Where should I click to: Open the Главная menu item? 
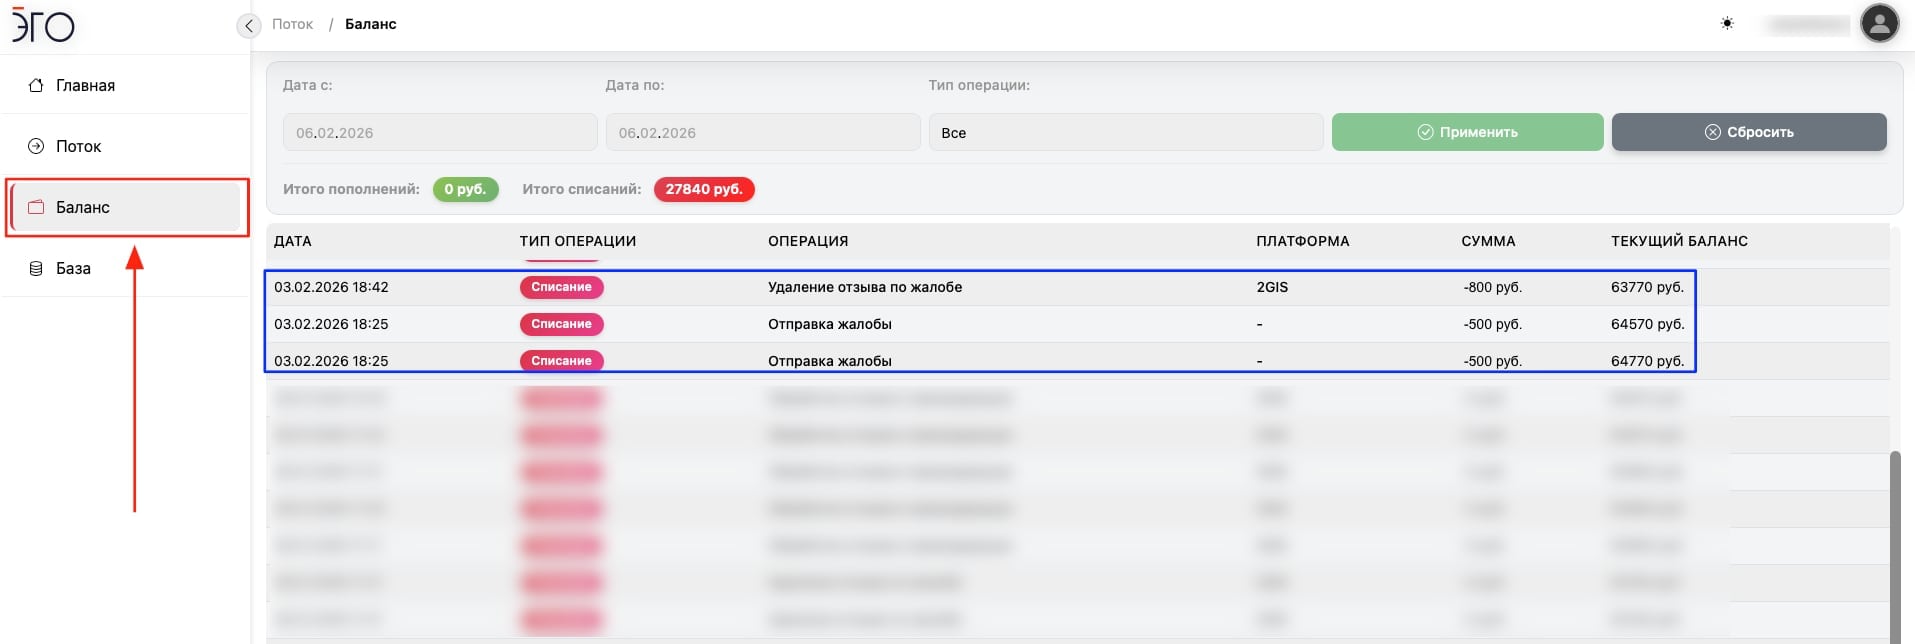[85, 86]
